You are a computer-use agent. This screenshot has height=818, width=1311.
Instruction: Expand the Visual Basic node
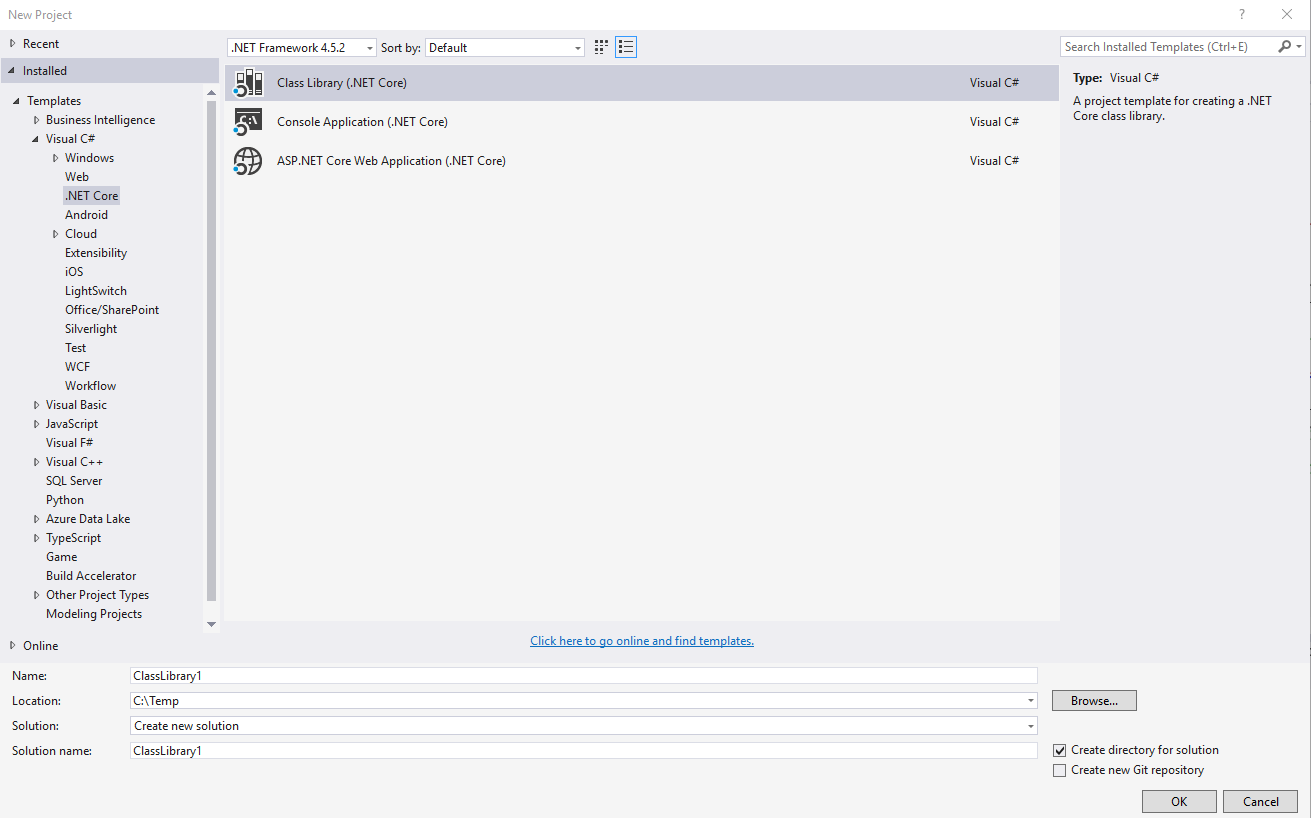click(36, 405)
